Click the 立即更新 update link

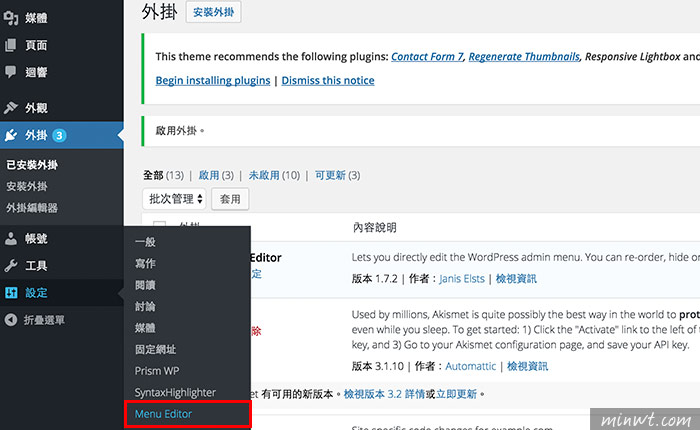[x=456, y=394]
